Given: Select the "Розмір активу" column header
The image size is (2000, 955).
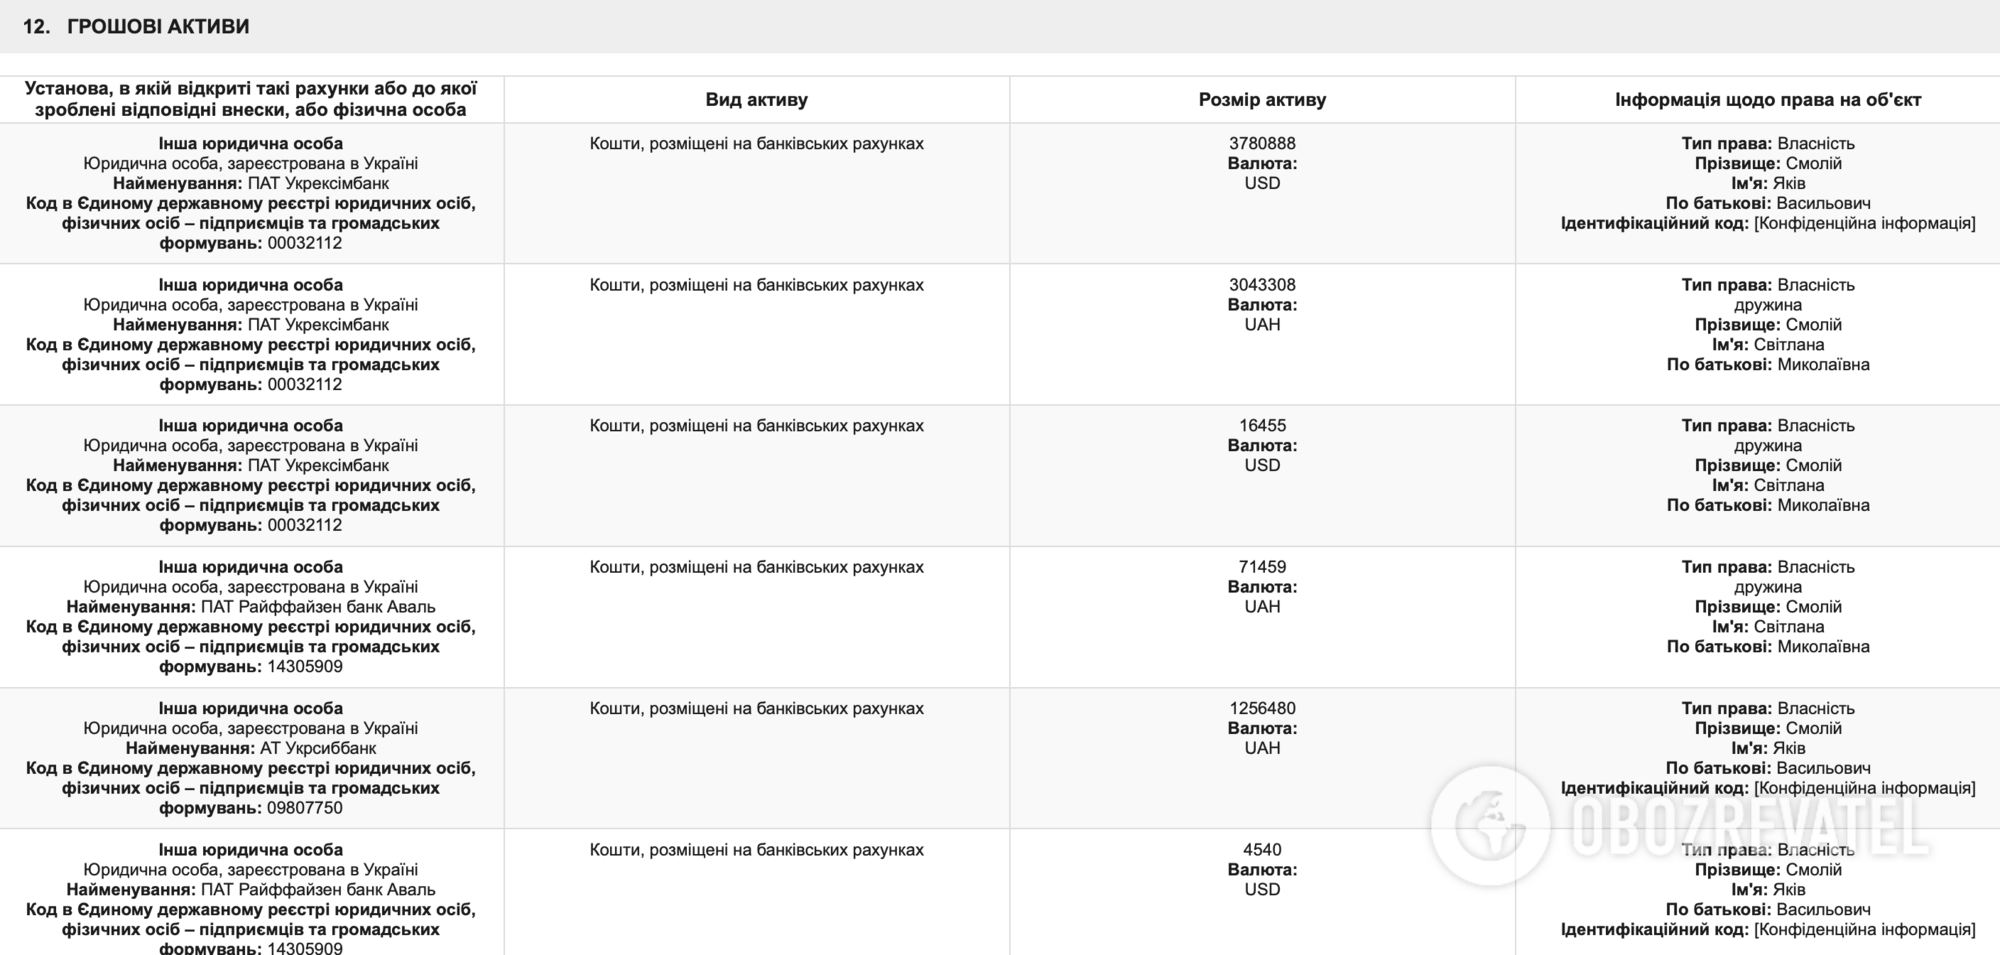Looking at the screenshot, I should coord(1262,100).
